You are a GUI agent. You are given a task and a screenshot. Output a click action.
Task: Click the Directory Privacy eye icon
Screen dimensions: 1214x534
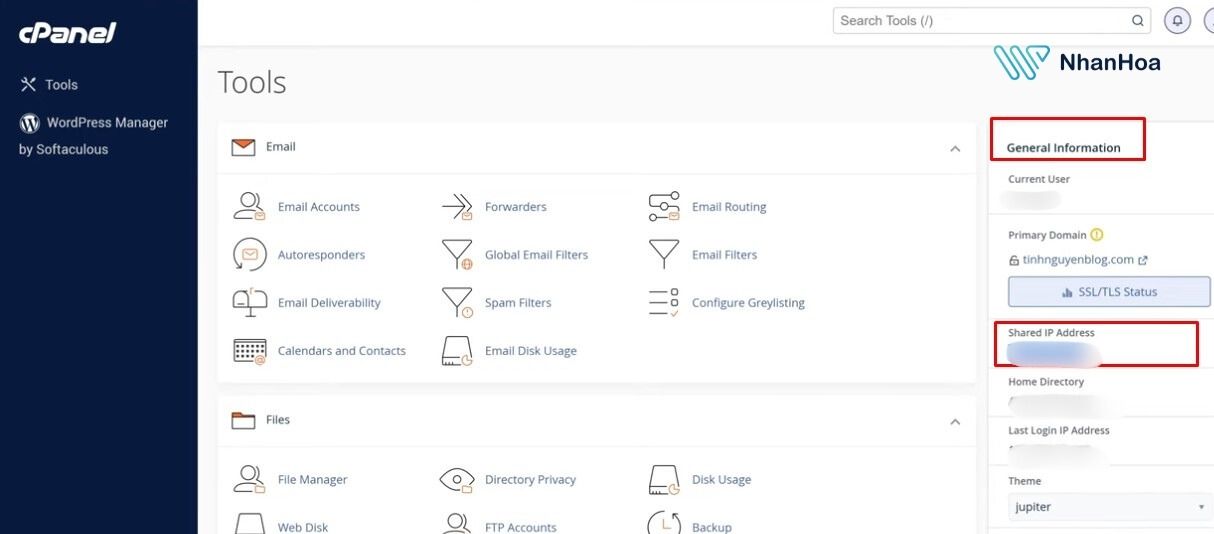[x=457, y=480]
